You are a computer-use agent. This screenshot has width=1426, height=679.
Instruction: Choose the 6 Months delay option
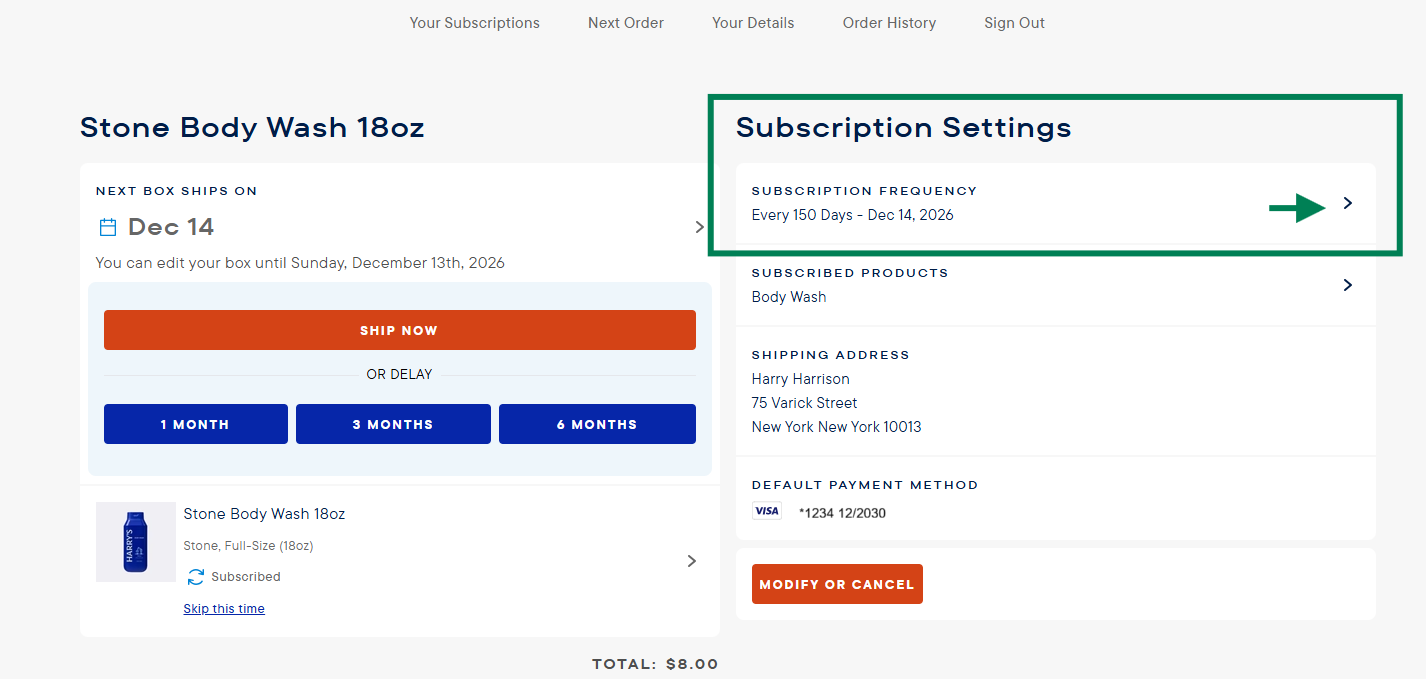tap(597, 424)
